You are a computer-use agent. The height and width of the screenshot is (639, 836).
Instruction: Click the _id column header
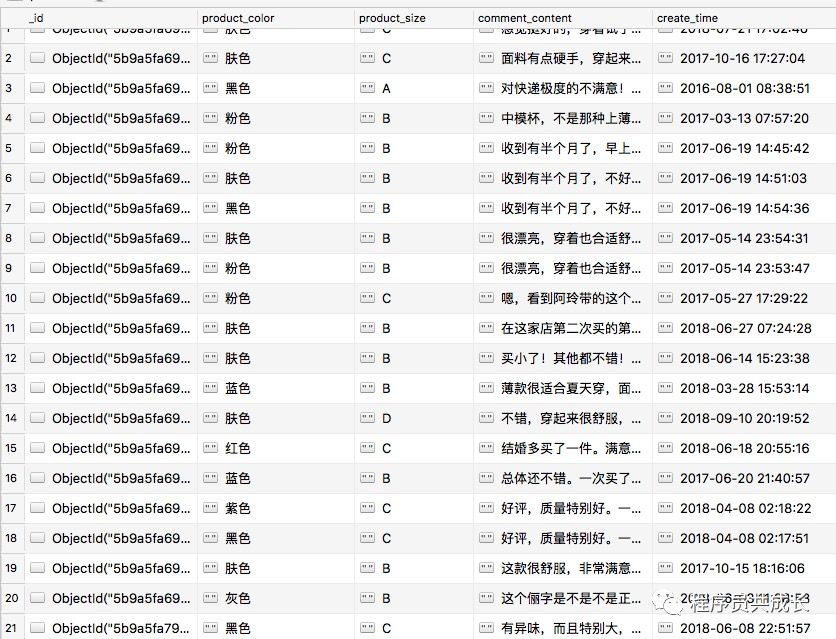(x=111, y=18)
